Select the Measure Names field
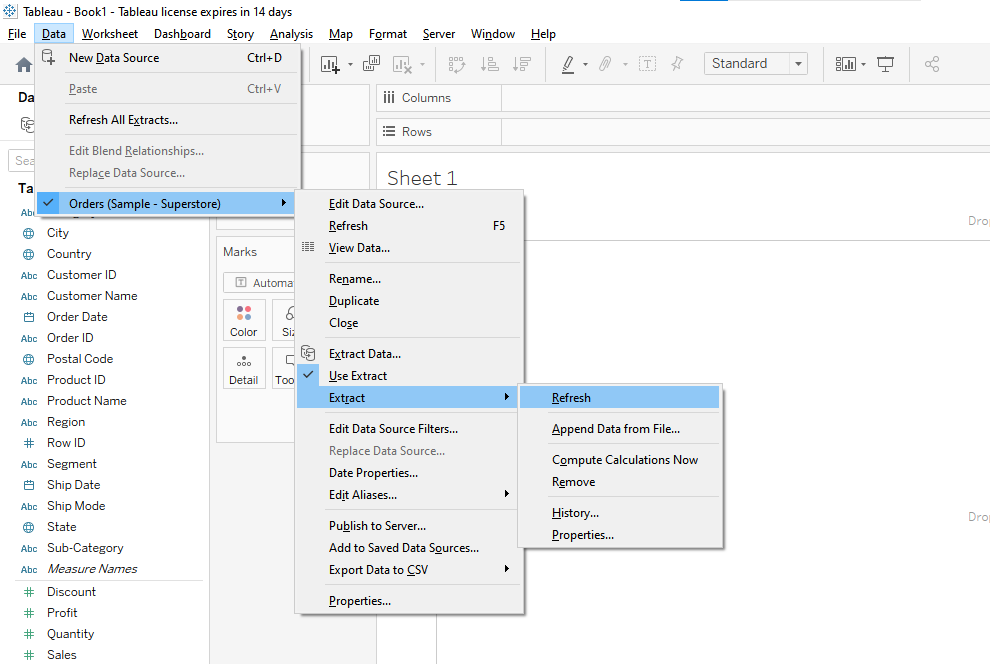The height and width of the screenshot is (664, 990). (92, 569)
